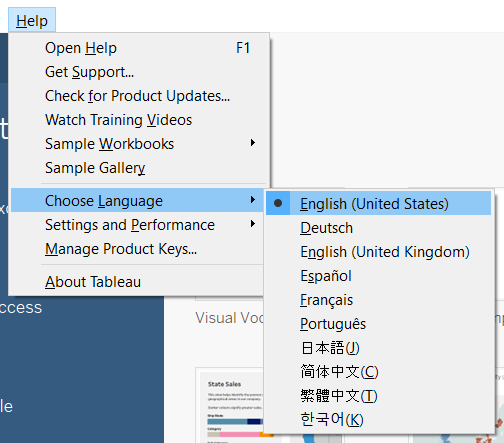Switch language to Deutsch
The image size is (504, 443).
coord(378,228)
